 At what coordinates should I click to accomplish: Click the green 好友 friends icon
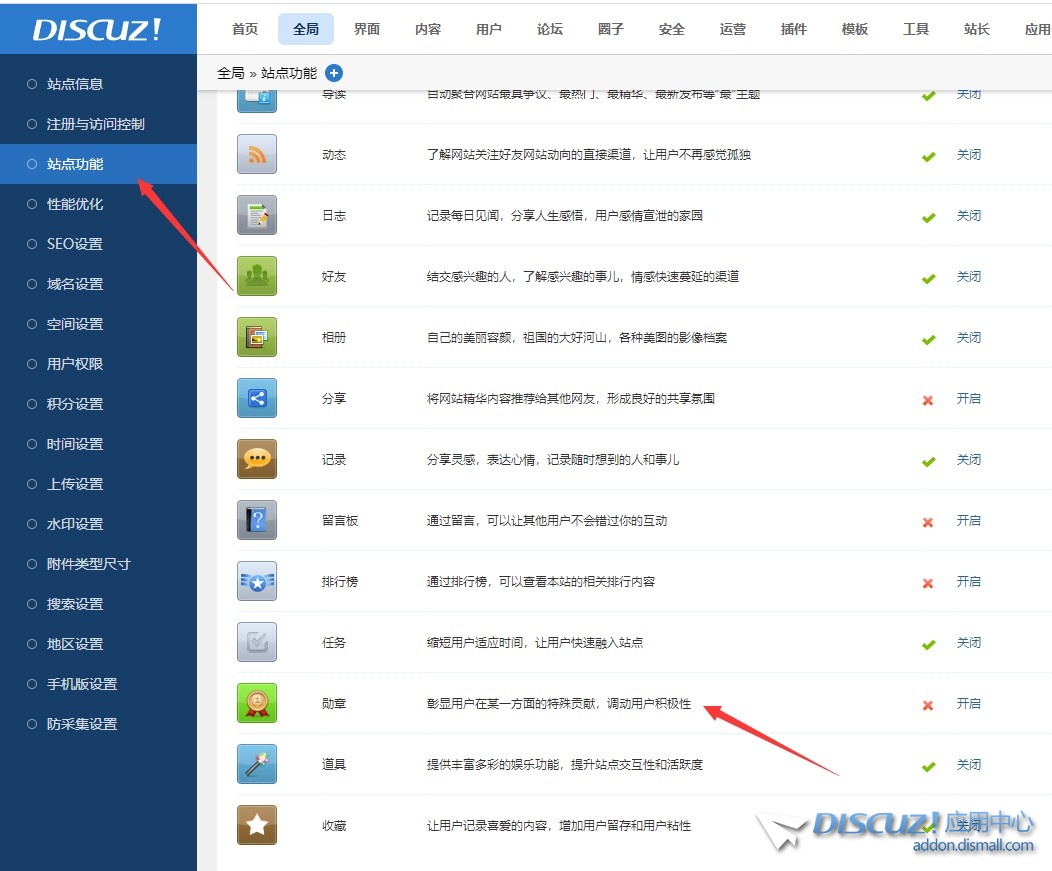[257, 277]
